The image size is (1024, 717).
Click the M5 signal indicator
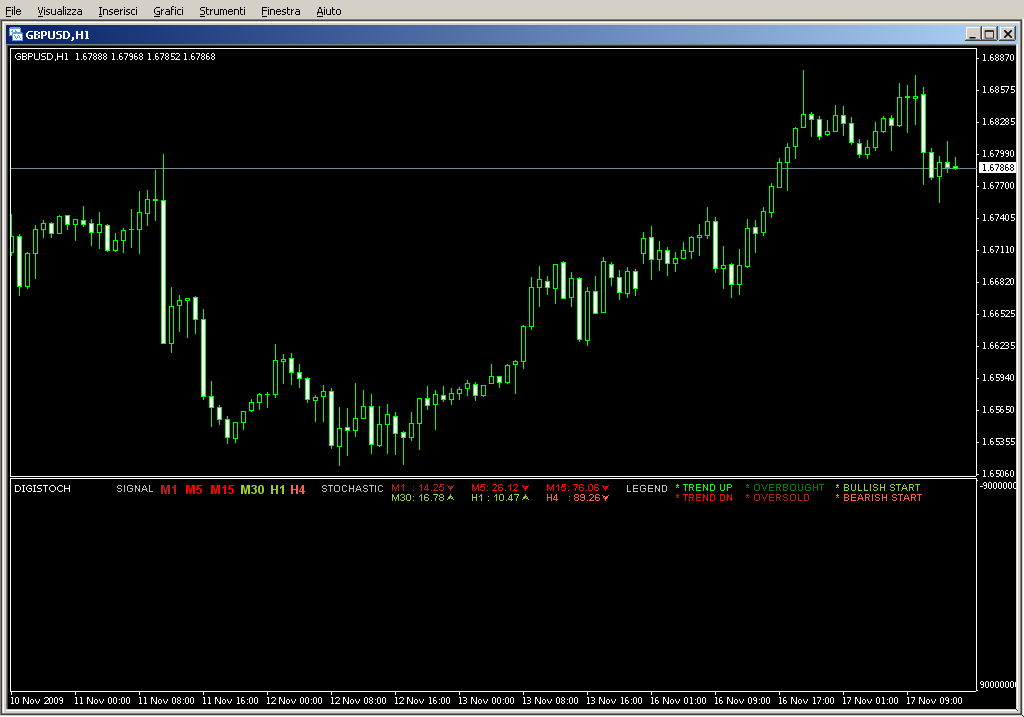[194, 490]
